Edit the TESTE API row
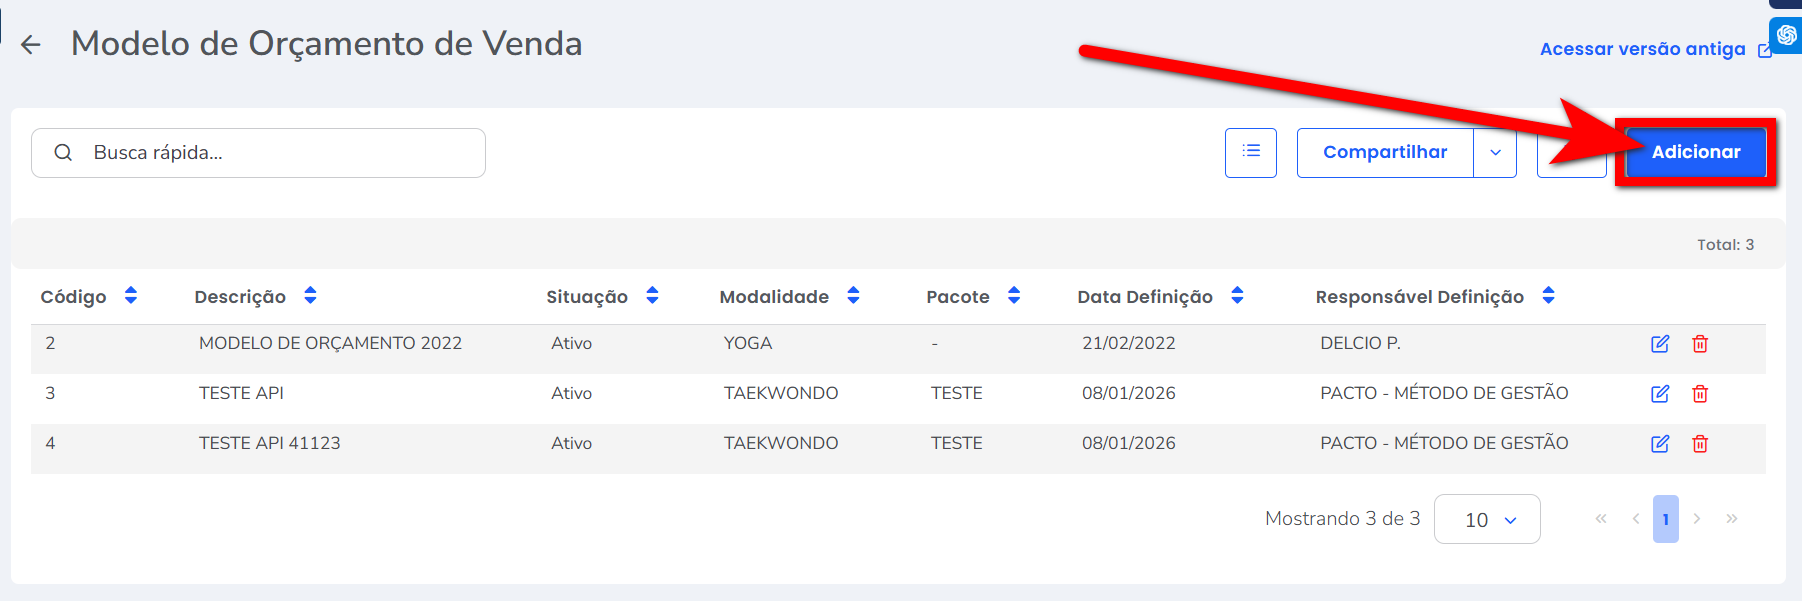1802x601 pixels. [1659, 394]
